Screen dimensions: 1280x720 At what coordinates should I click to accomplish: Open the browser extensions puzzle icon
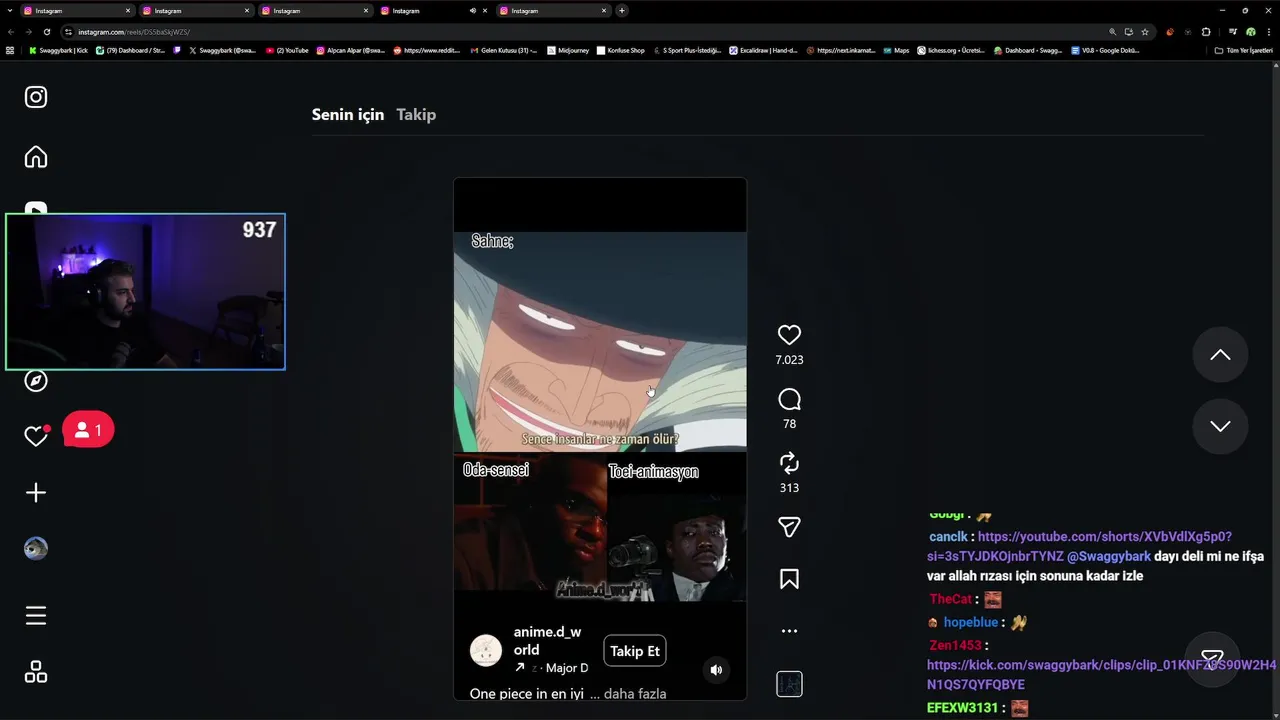tap(1206, 32)
